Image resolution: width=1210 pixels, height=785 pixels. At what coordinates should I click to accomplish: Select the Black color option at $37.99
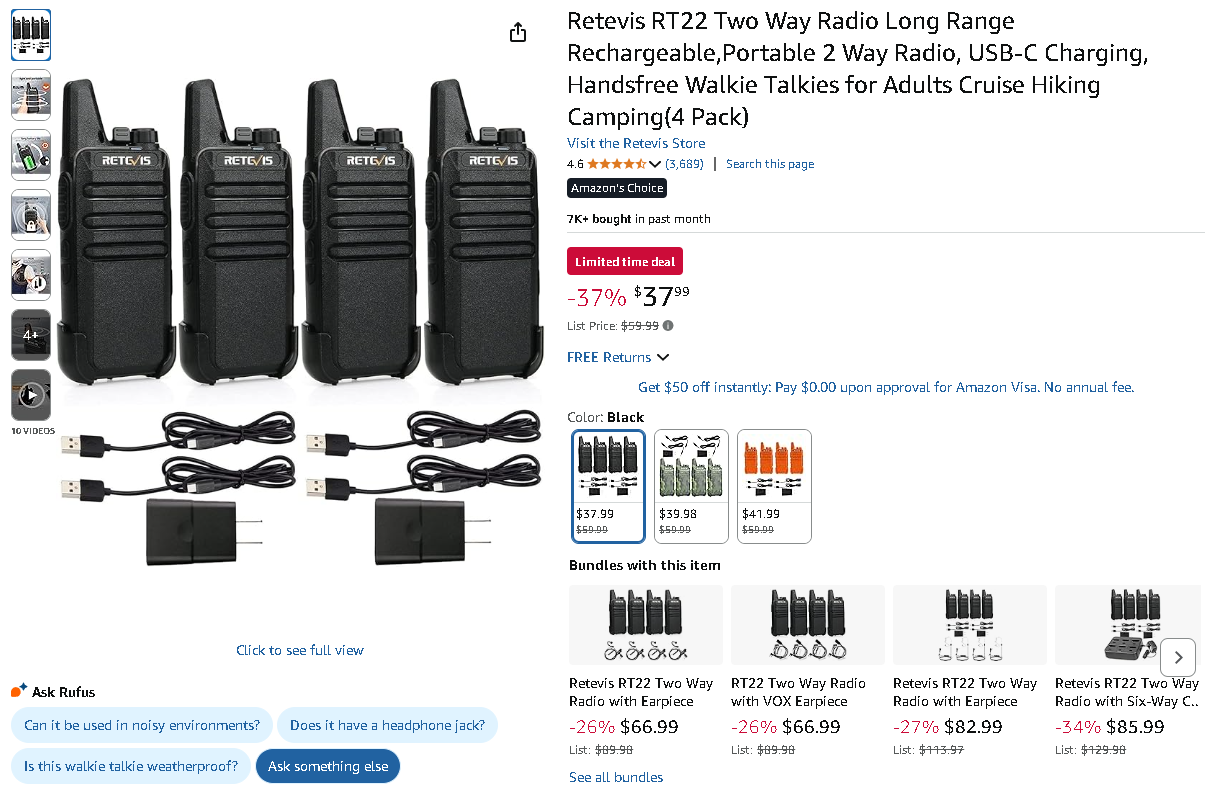[x=608, y=486]
